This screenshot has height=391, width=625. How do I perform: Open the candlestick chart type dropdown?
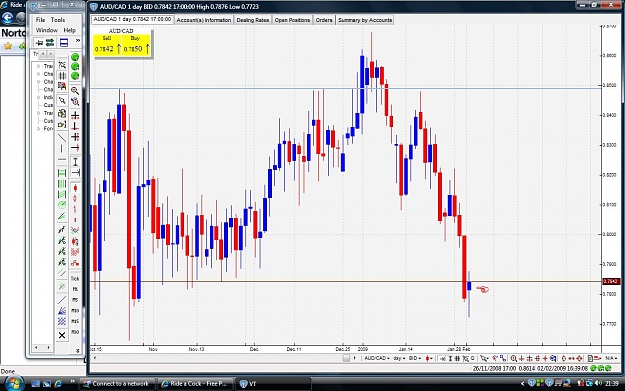429,358
